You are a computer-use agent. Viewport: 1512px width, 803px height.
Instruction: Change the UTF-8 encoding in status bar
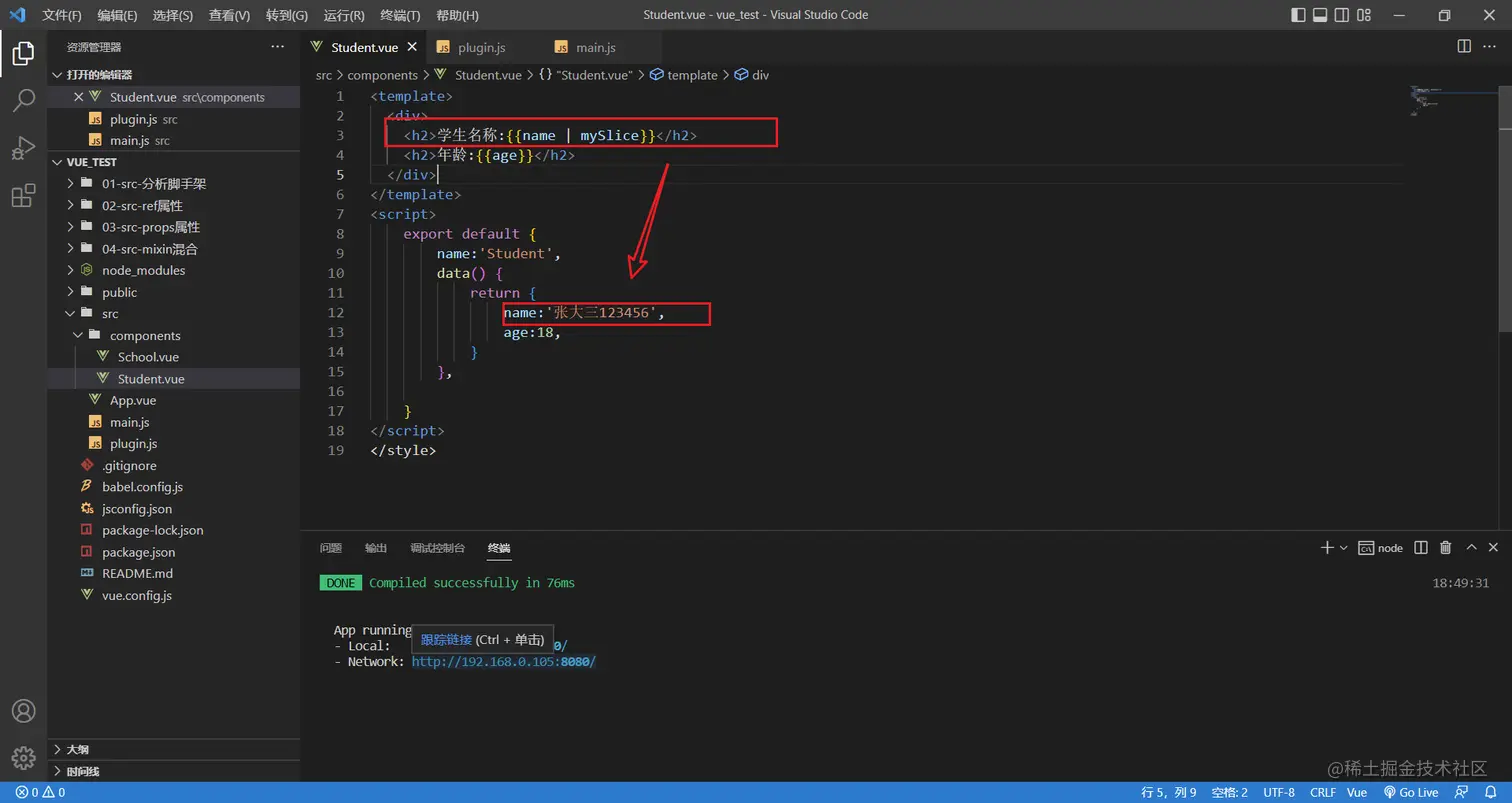click(1279, 792)
